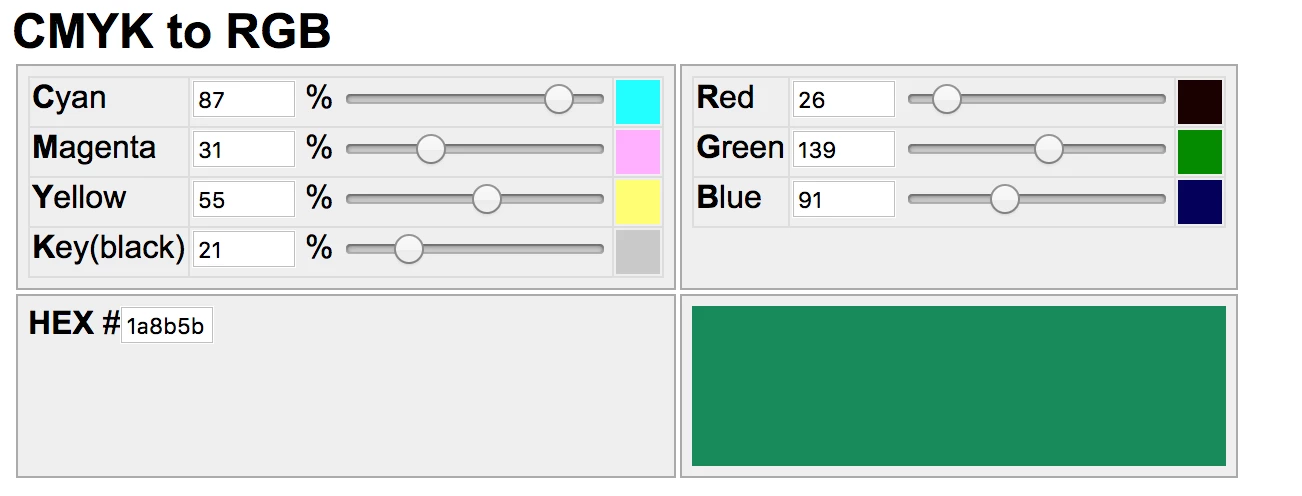Click the Red value field showing 26
This screenshot has width=1302, height=496.
844,99
